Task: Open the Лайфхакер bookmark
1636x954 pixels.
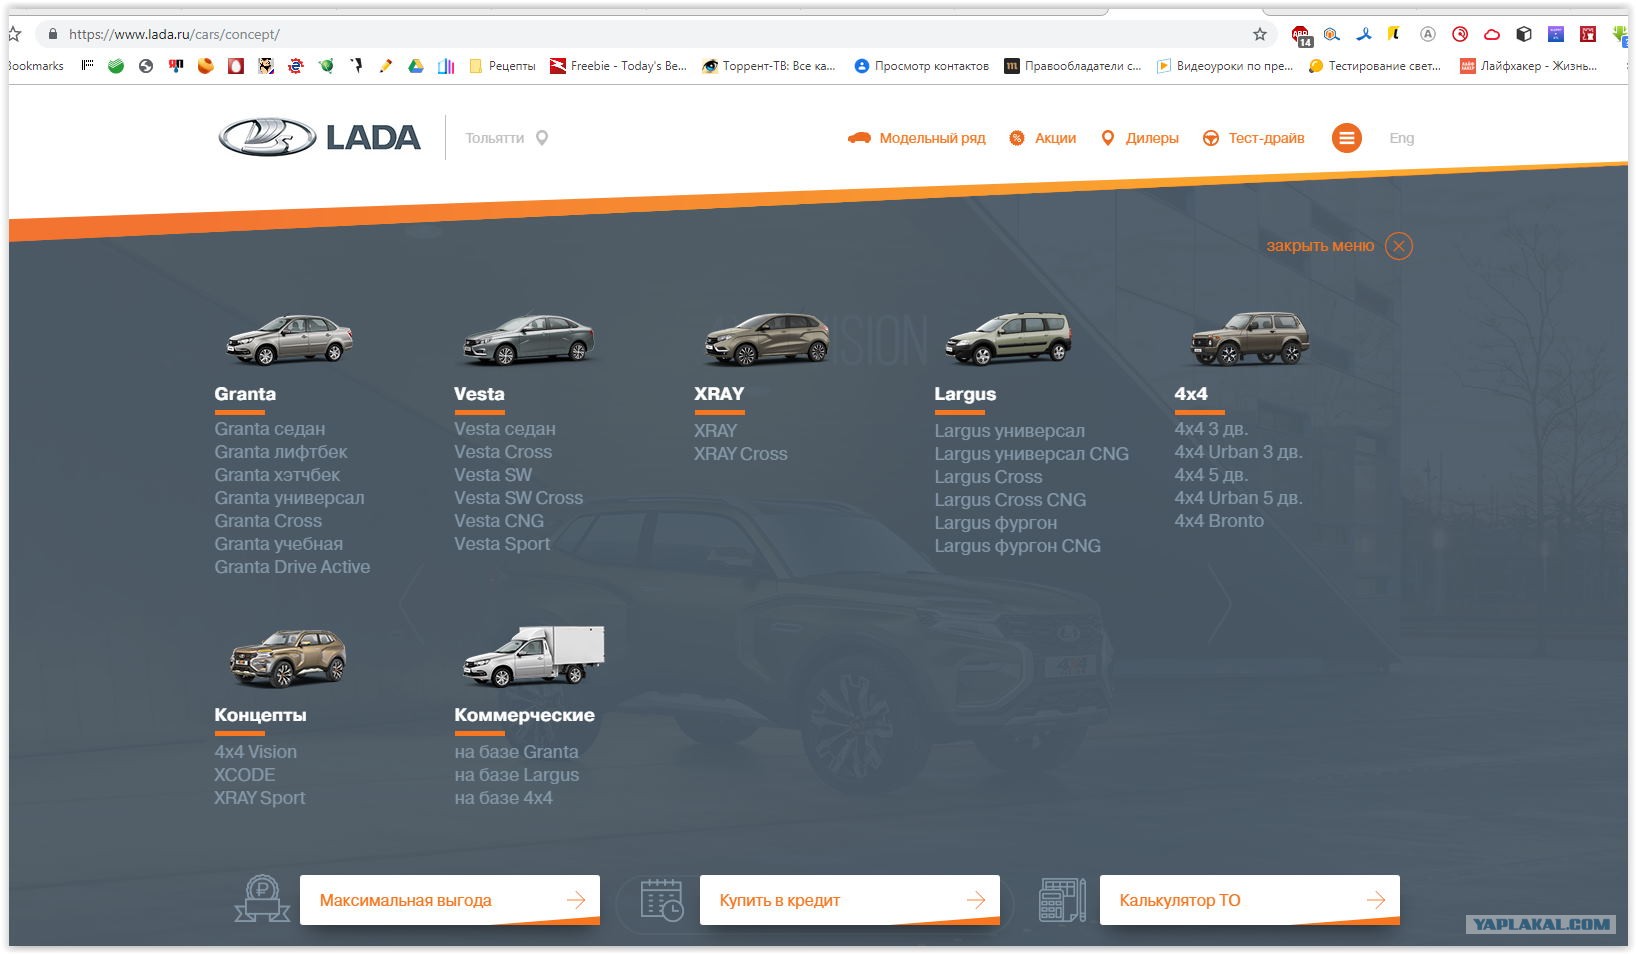Action: point(1528,66)
